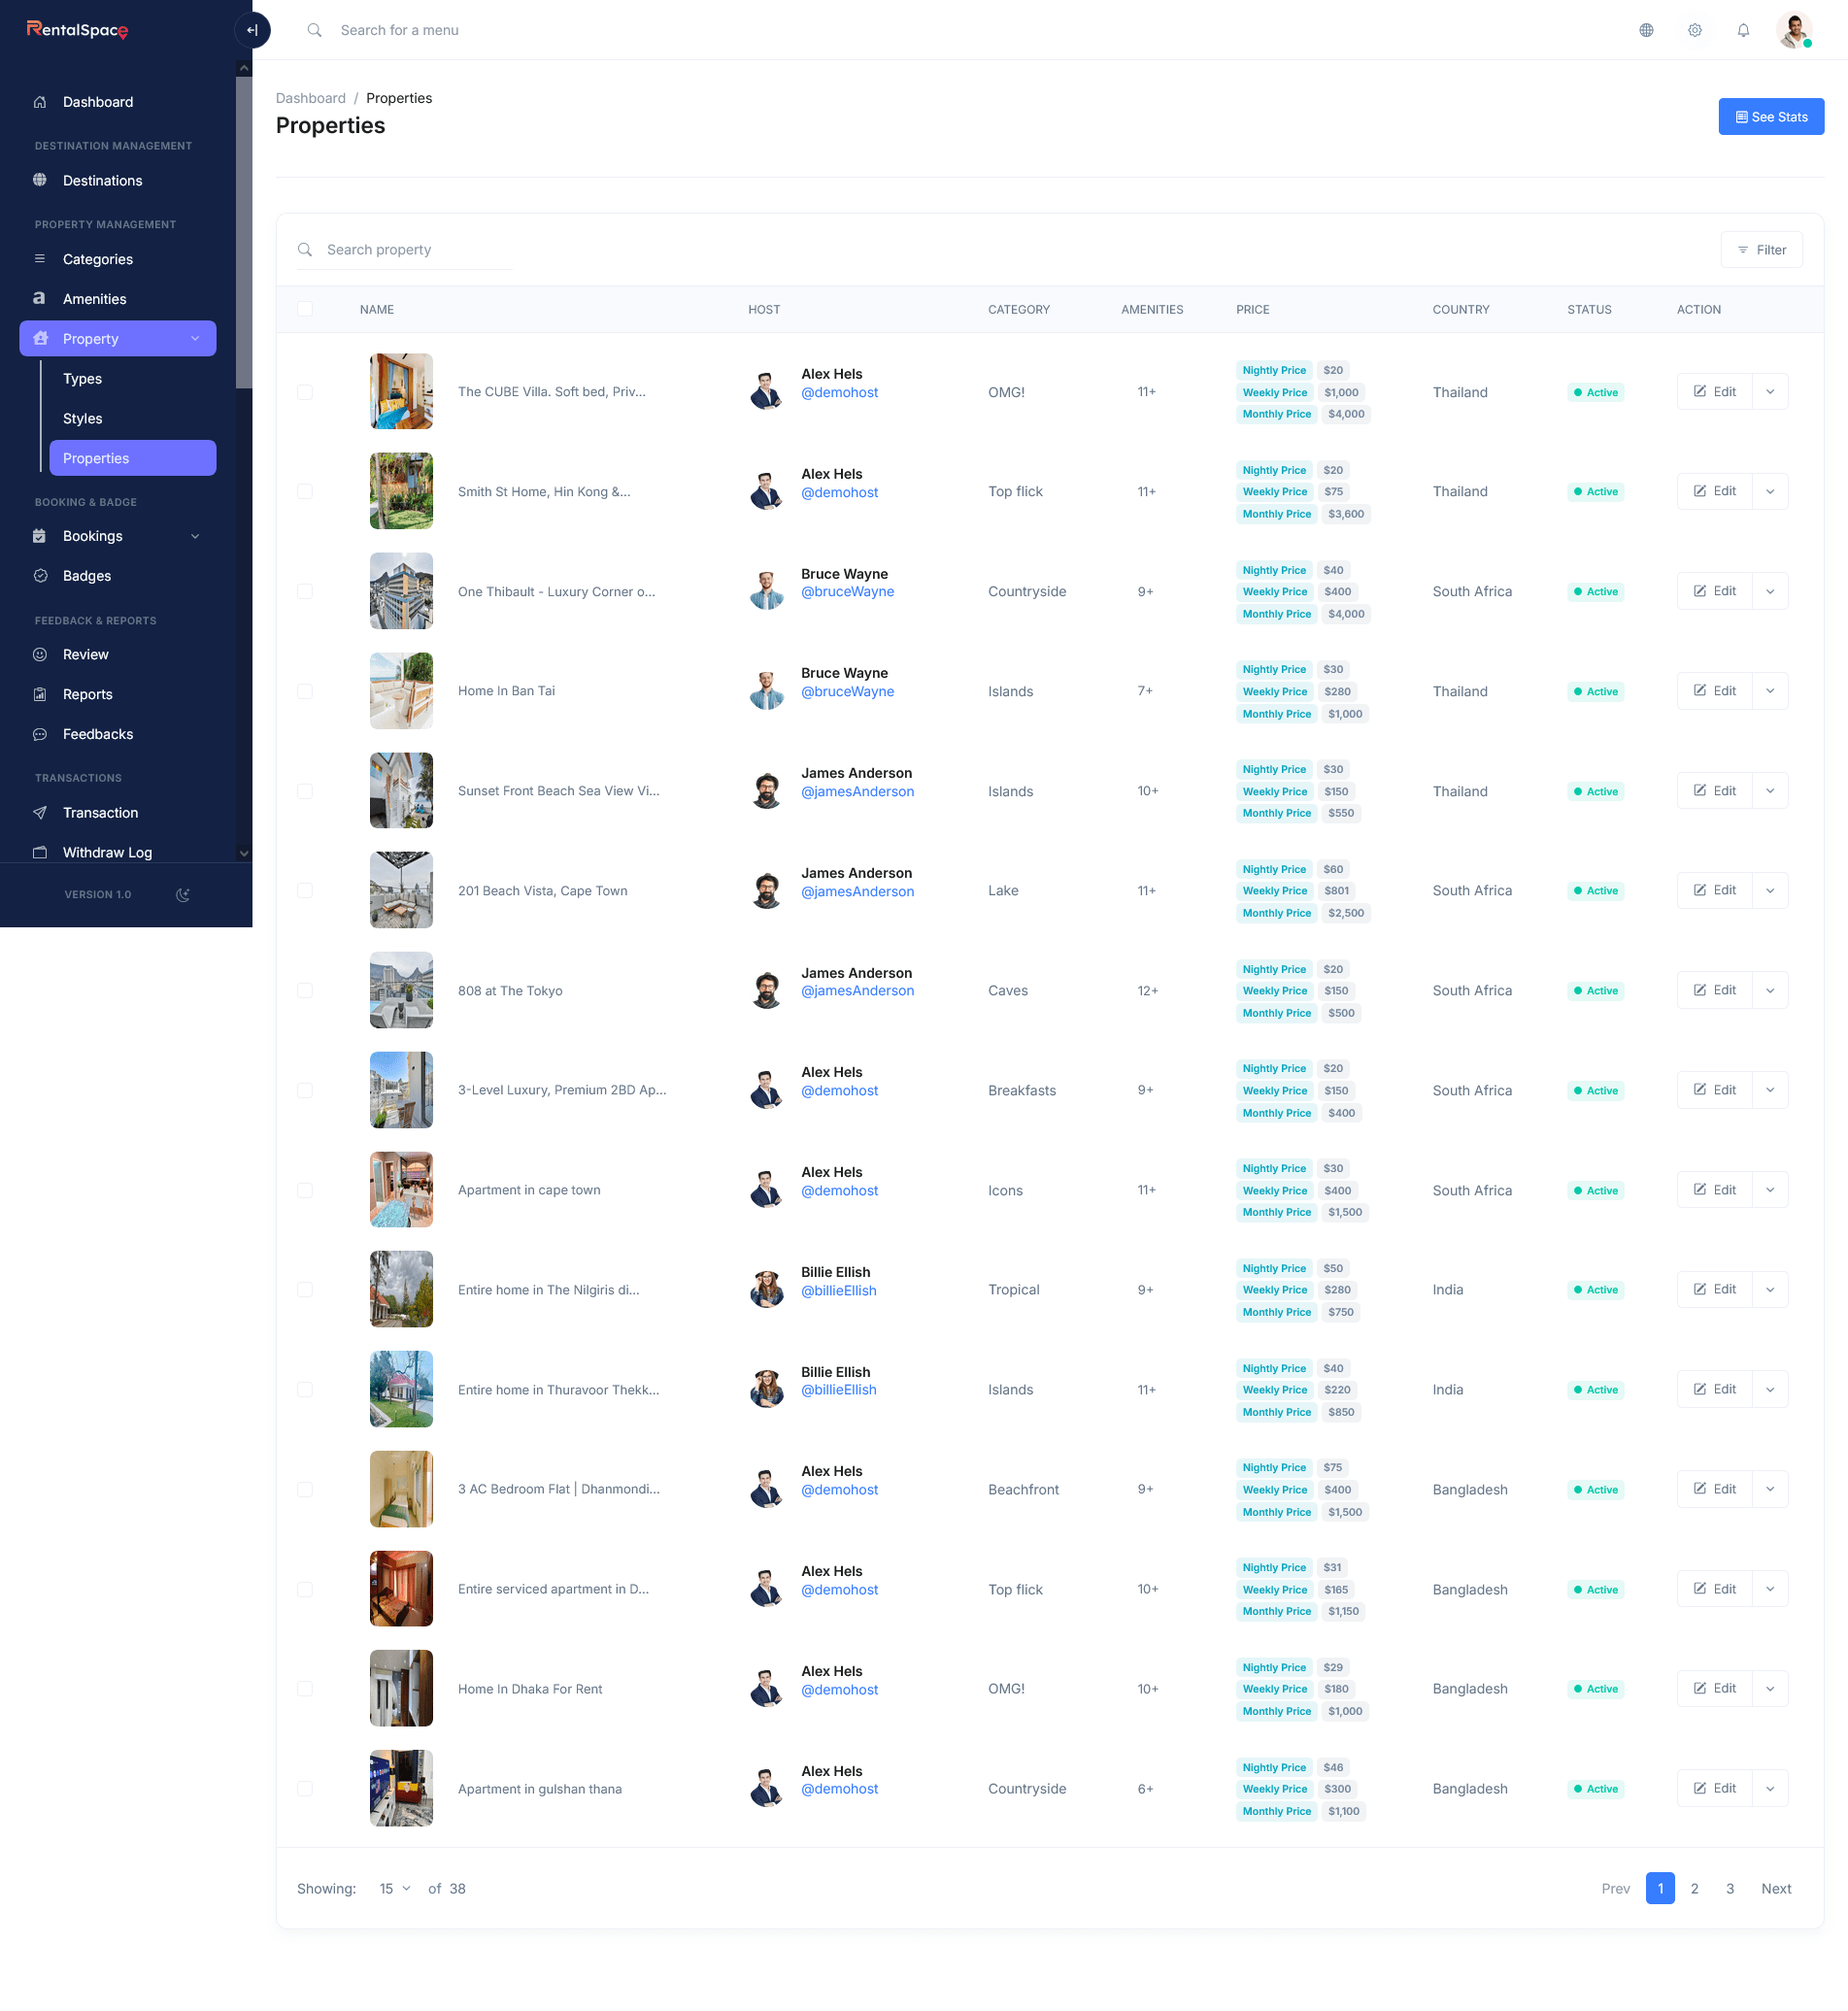Open action dropdown for Home In Ban Tai
1848x2011 pixels.
[1770, 691]
